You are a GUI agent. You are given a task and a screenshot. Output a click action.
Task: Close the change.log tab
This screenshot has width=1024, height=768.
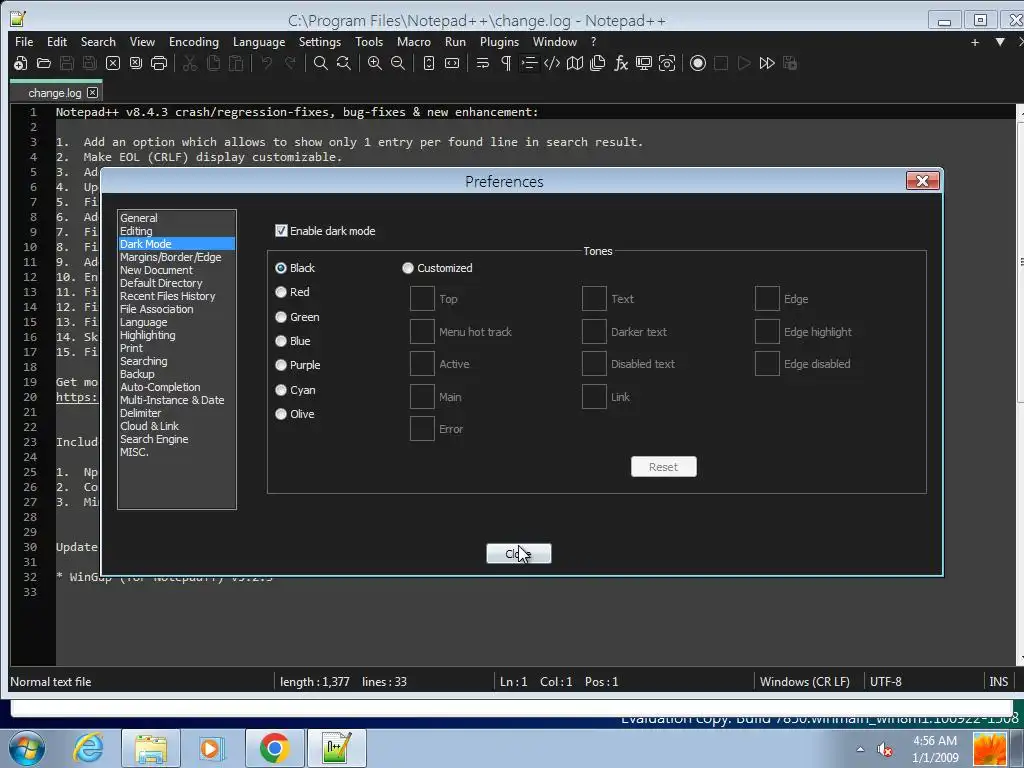(x=93, y=93)
